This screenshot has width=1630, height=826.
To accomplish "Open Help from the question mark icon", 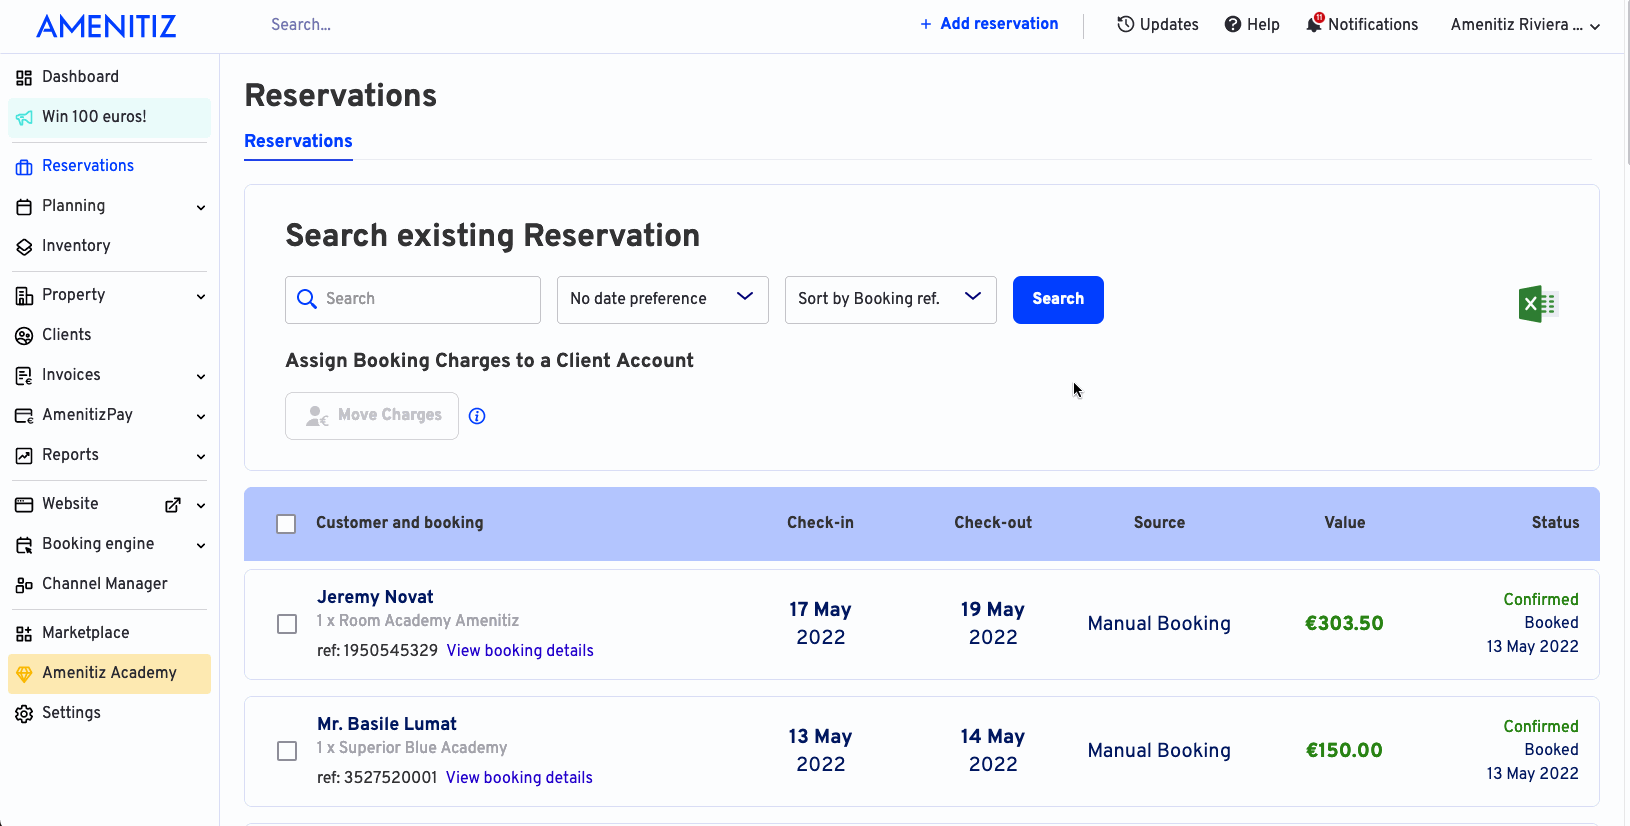I will pos(1233,24).
